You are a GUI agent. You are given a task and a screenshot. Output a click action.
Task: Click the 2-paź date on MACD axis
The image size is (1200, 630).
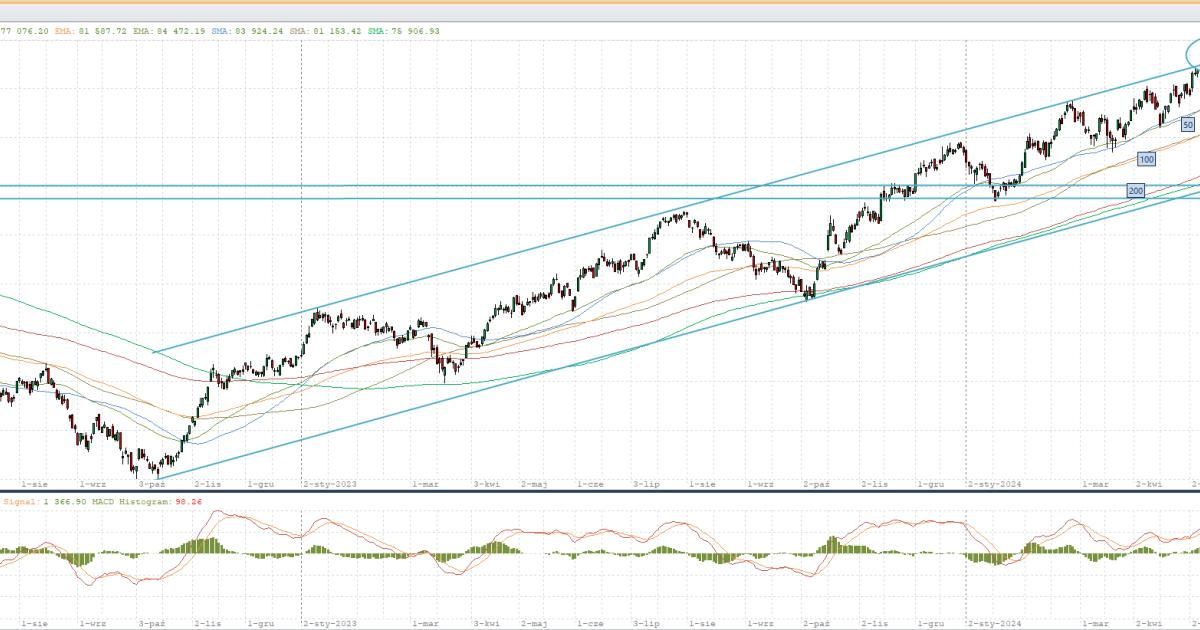click(x=817, y=622)
